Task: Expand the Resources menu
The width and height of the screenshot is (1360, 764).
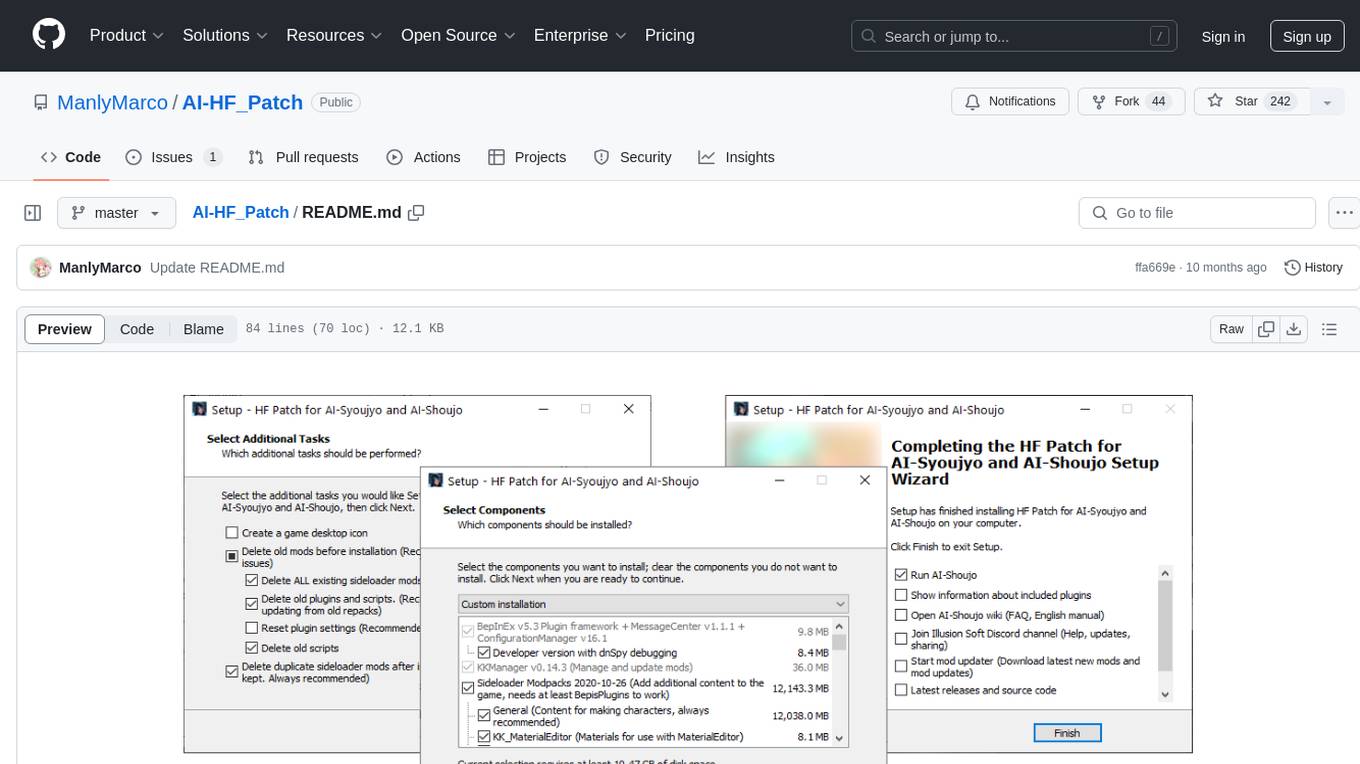Action: 334,35
